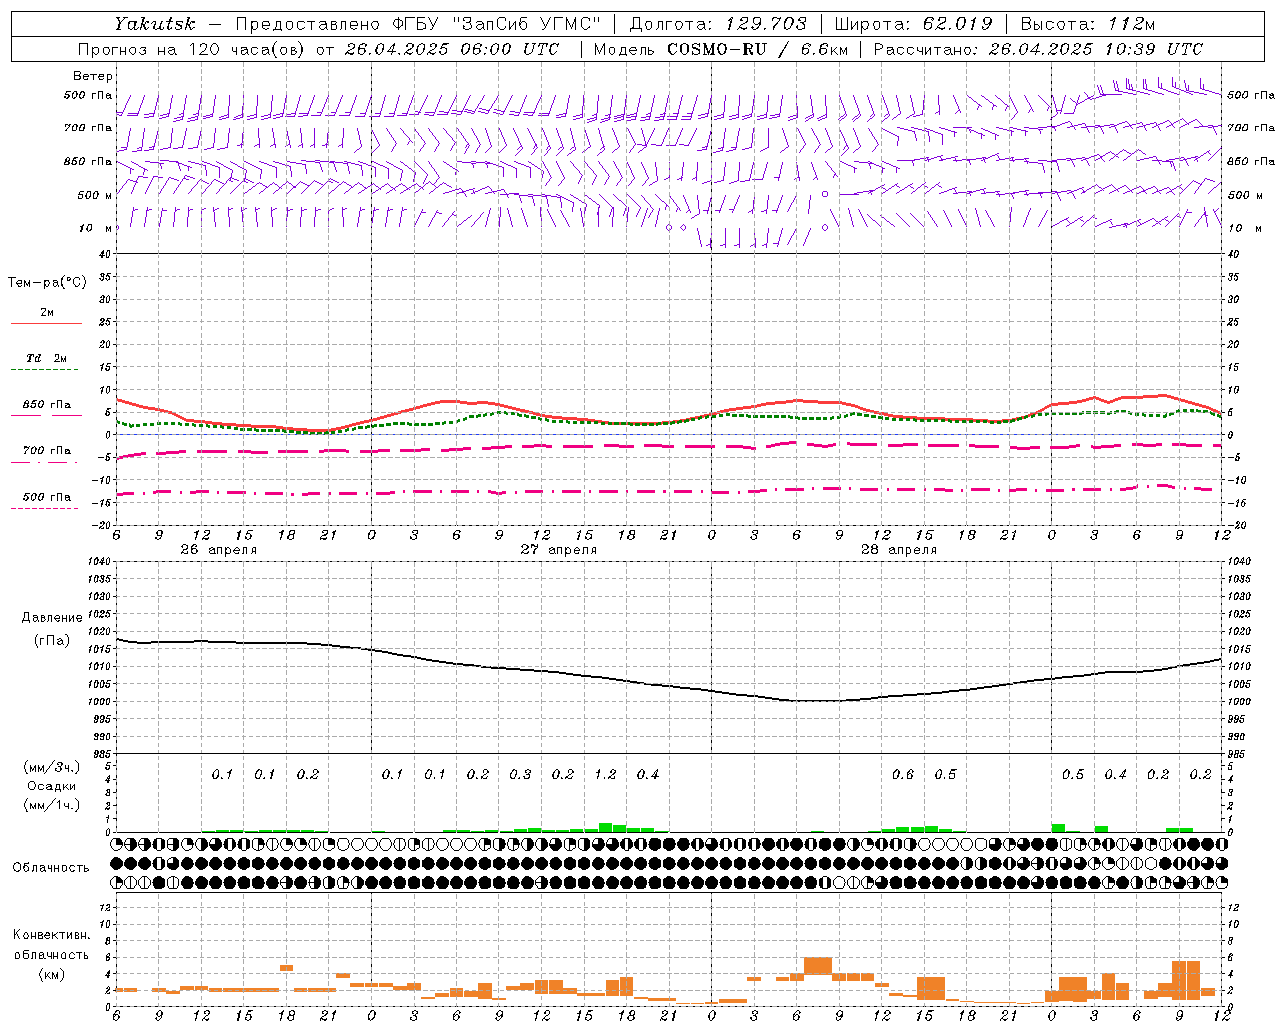Image resolution: width=1280 pixels, height=1024 pixels.
Task: Click the 28 апреля date label
Action: point(898,550)
